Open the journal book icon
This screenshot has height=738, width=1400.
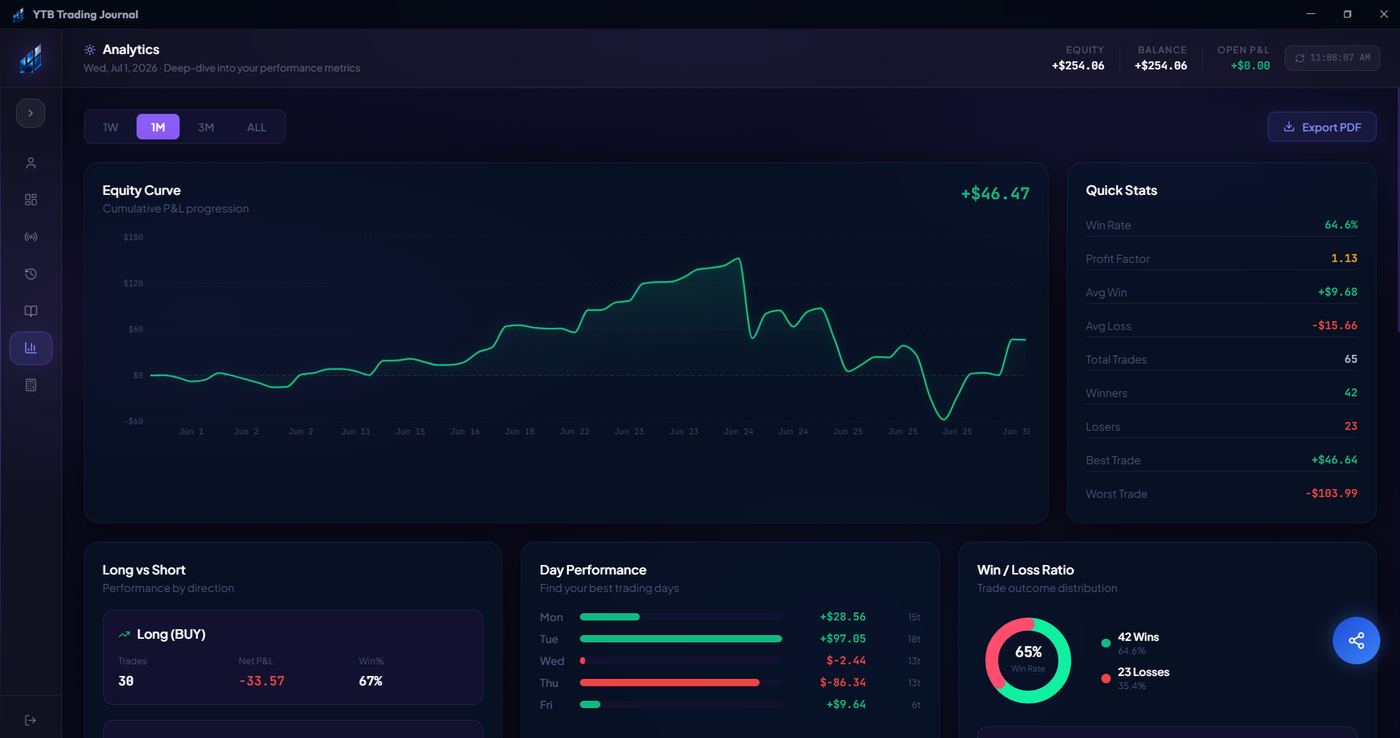[x=31, y=311]
